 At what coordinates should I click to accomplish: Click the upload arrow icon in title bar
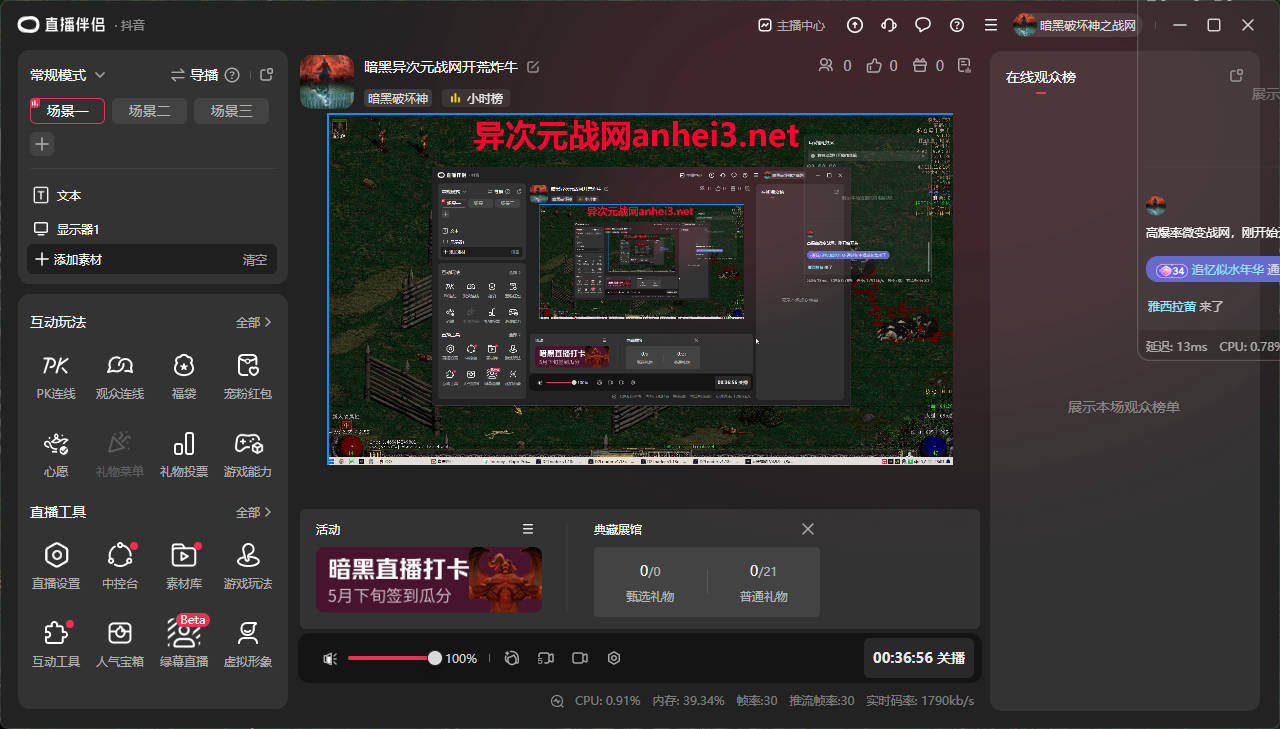pos(855,25)
